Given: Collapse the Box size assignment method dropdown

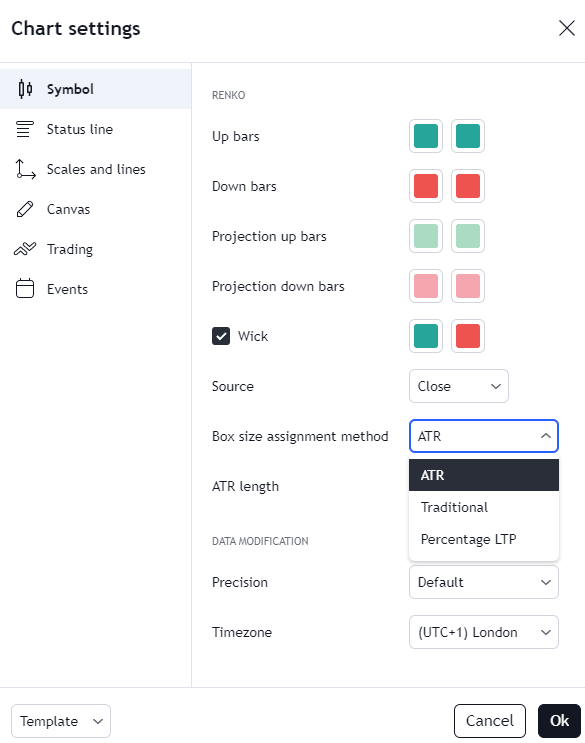Looking at the screenshot, I should [x=484, y=436].
